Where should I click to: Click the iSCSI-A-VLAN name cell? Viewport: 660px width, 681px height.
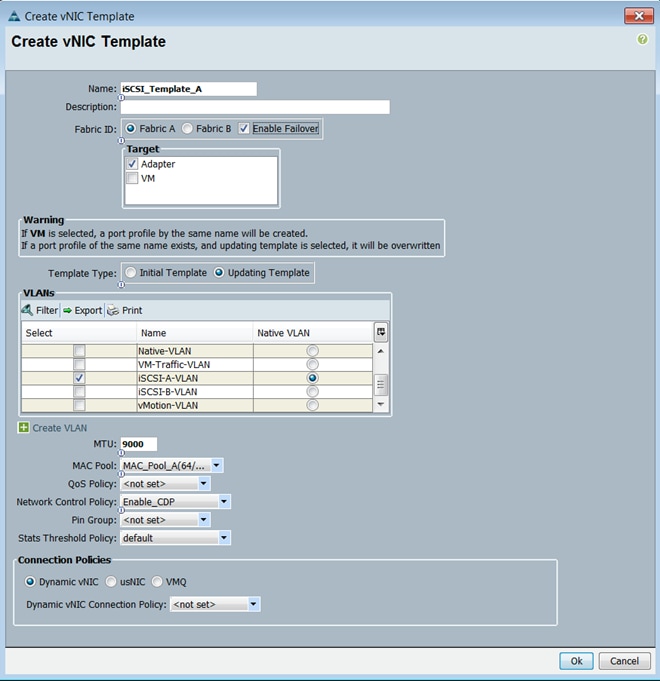click(x=195, y=378)
